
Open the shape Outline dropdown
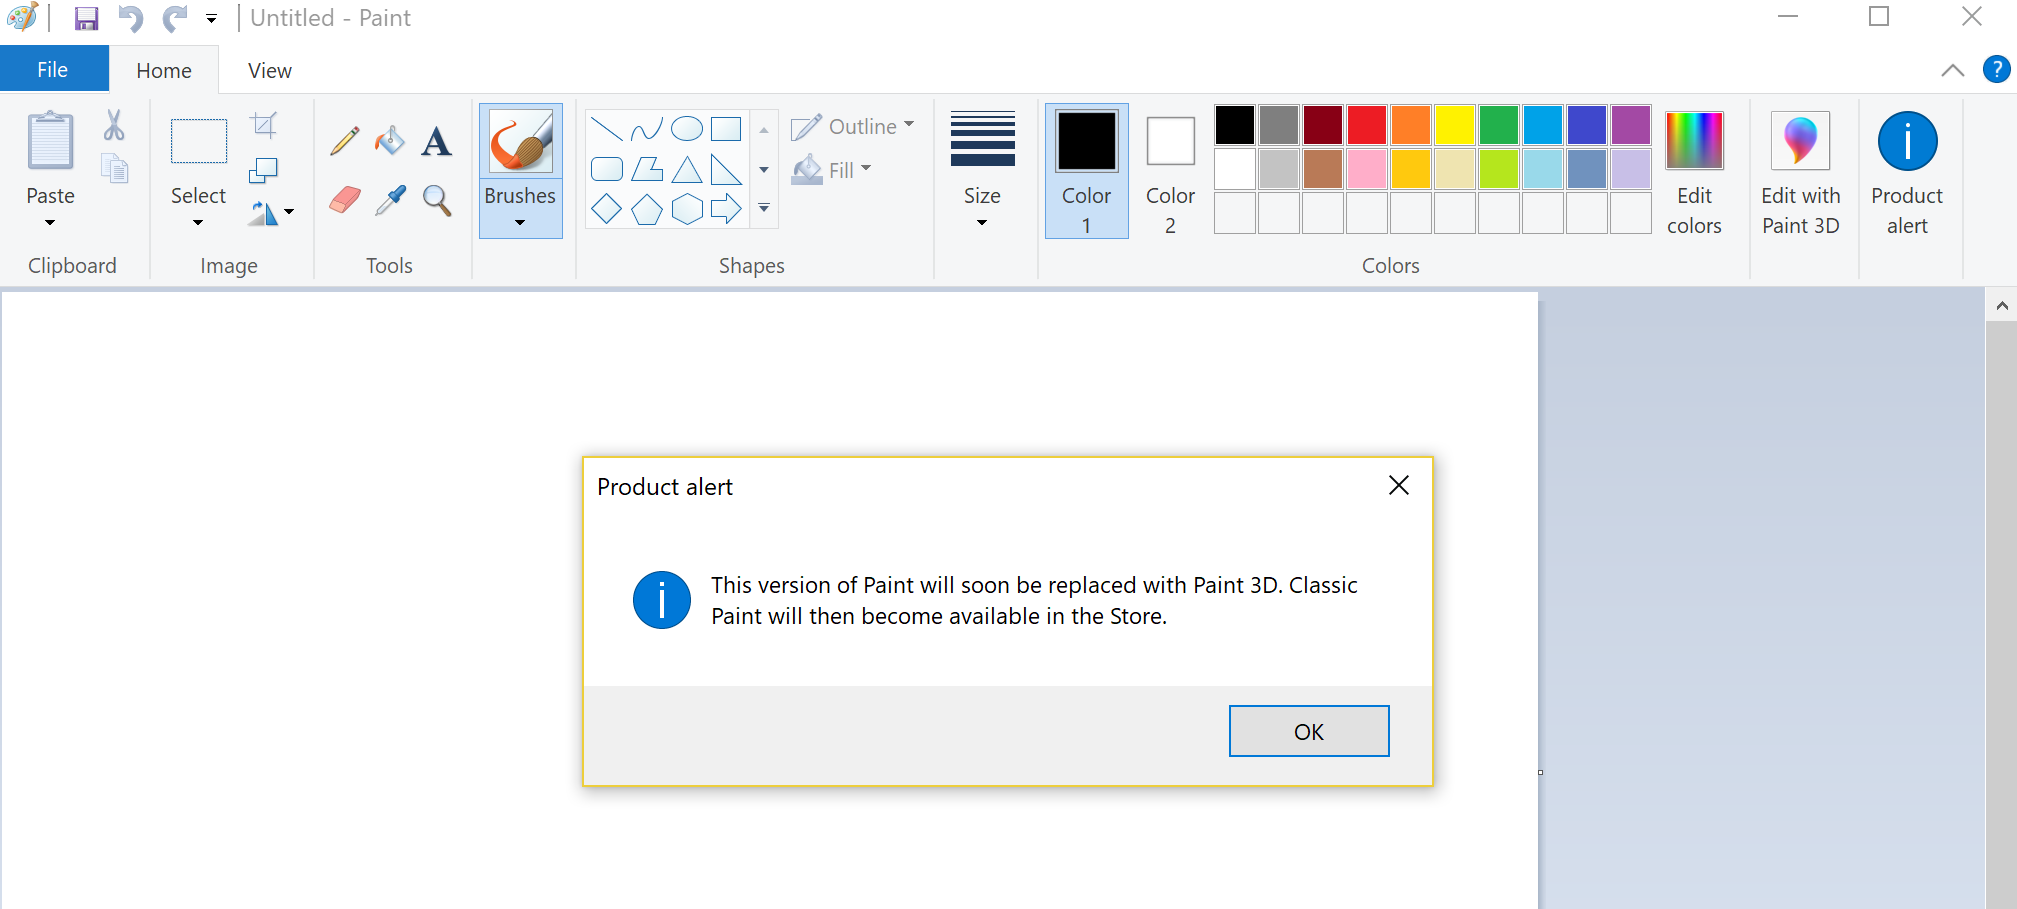point(853,127)
